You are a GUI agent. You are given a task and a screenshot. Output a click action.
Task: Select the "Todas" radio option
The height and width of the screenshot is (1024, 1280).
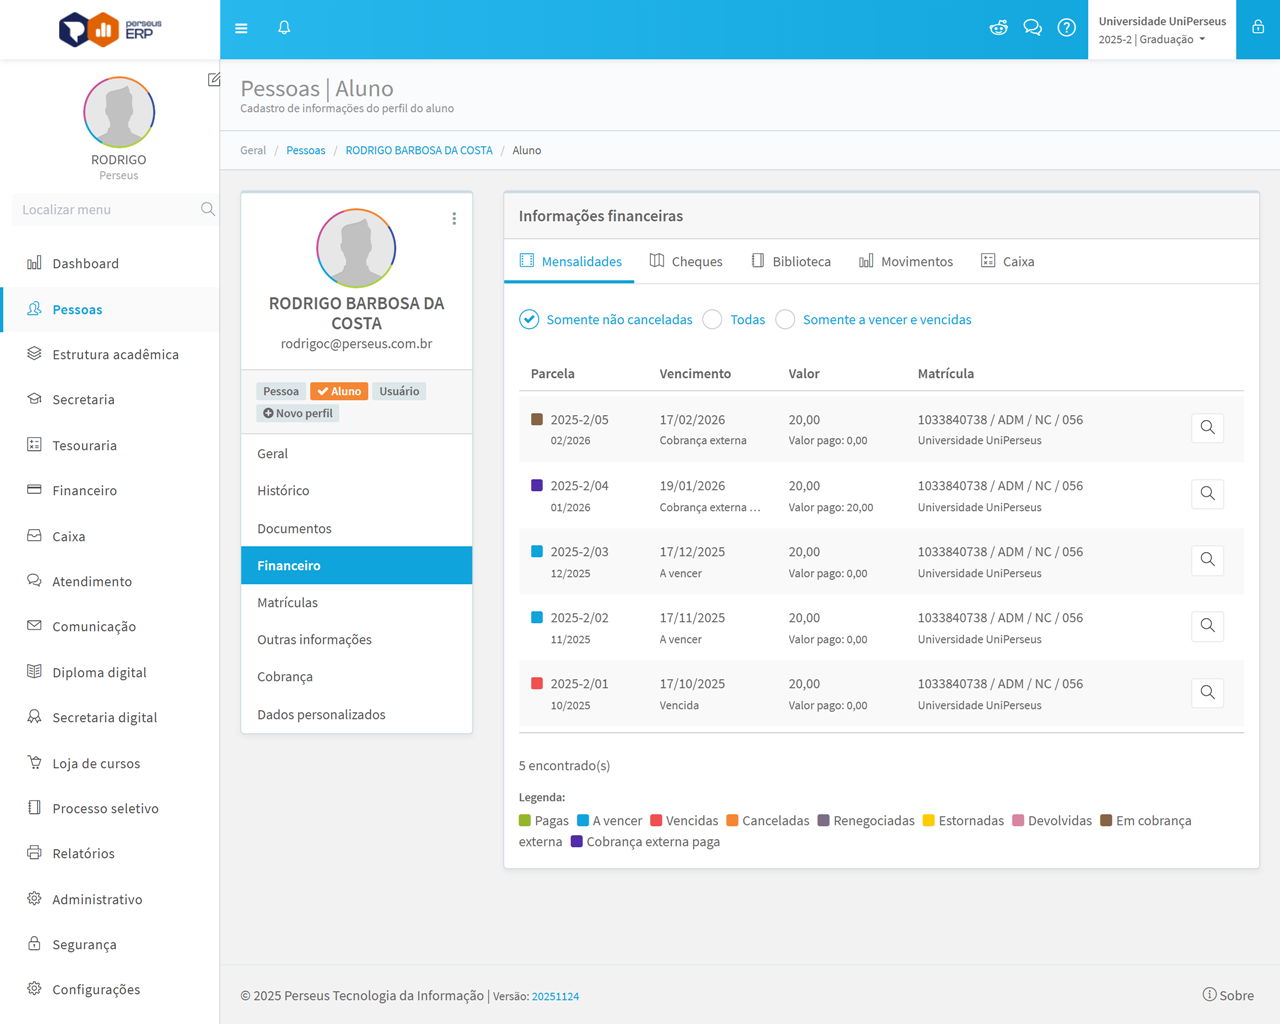[x=713, y=320]
